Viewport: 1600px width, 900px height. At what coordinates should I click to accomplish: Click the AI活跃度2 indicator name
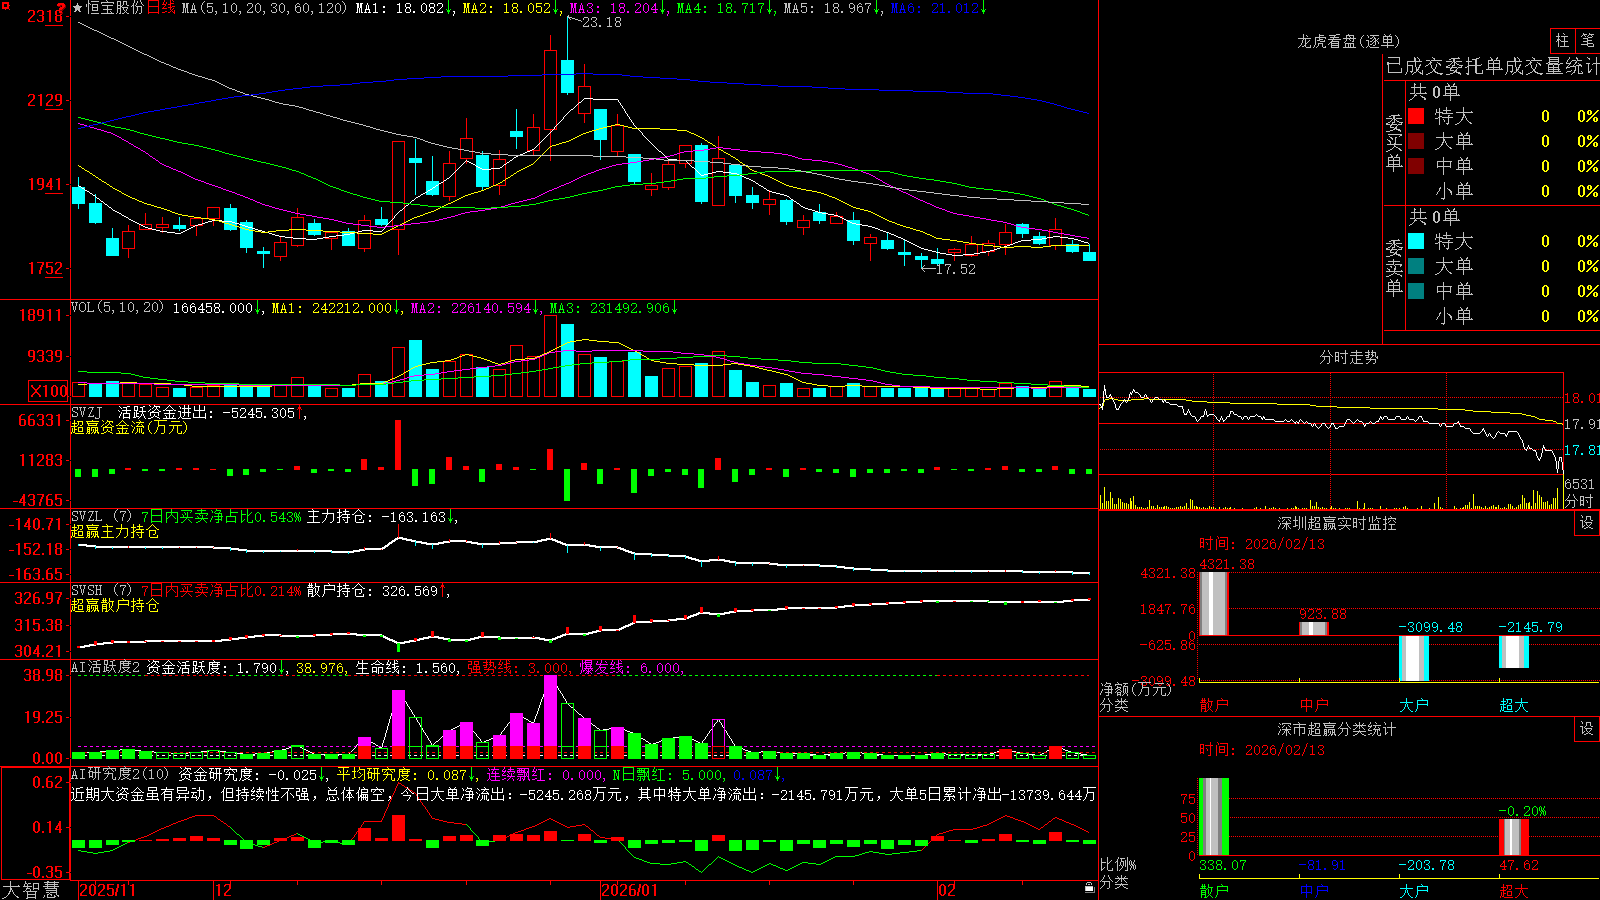[x=106, y=667]
